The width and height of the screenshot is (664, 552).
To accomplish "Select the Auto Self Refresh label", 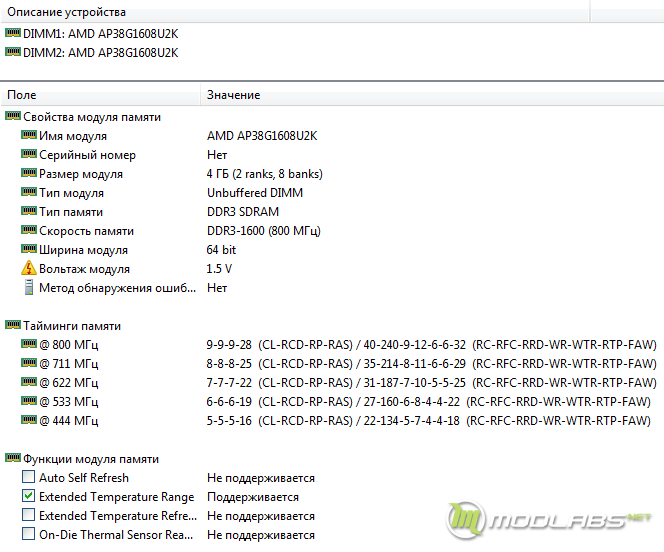I will (84, 477).
